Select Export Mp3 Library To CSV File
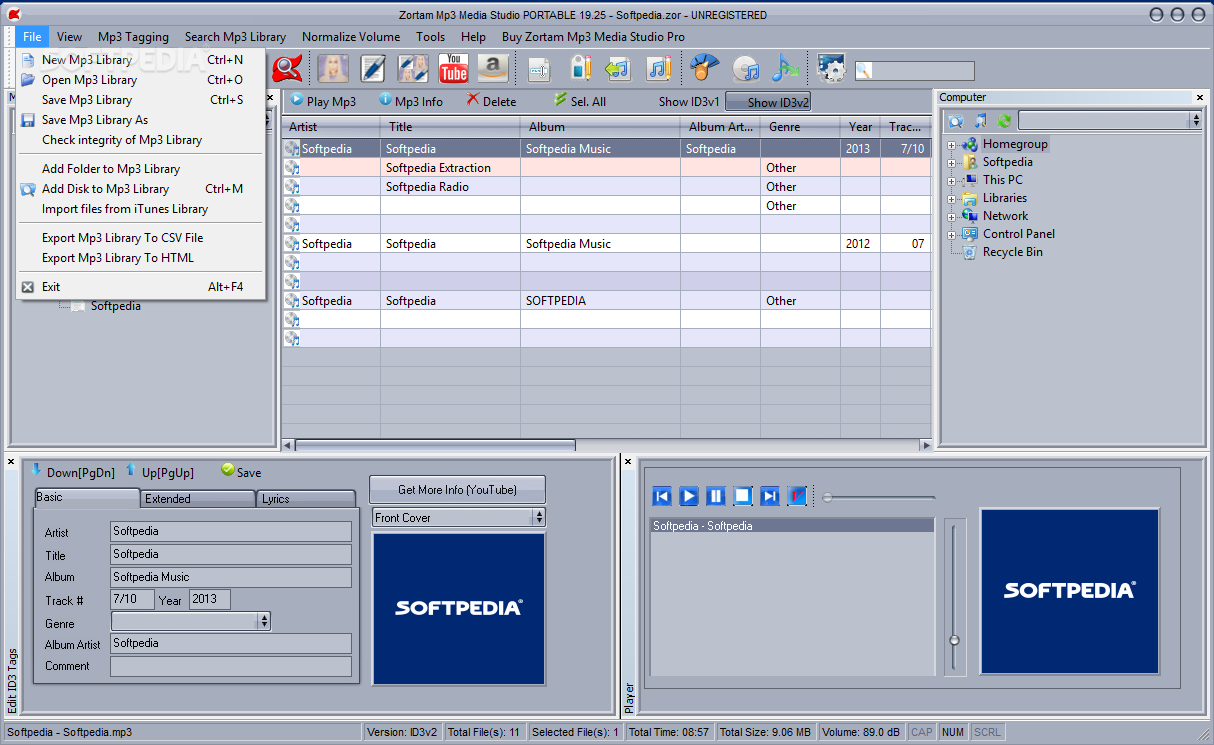The height and width of the screenshot is (745, 1214). pyautogui.click(x=141, y=238)
